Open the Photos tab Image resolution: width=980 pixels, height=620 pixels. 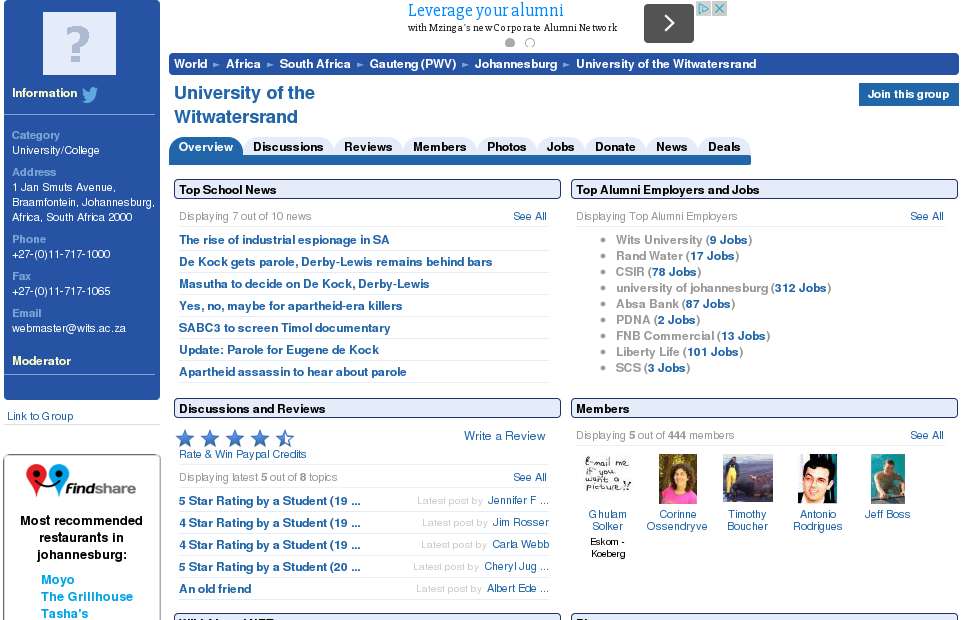coord(506,147)
